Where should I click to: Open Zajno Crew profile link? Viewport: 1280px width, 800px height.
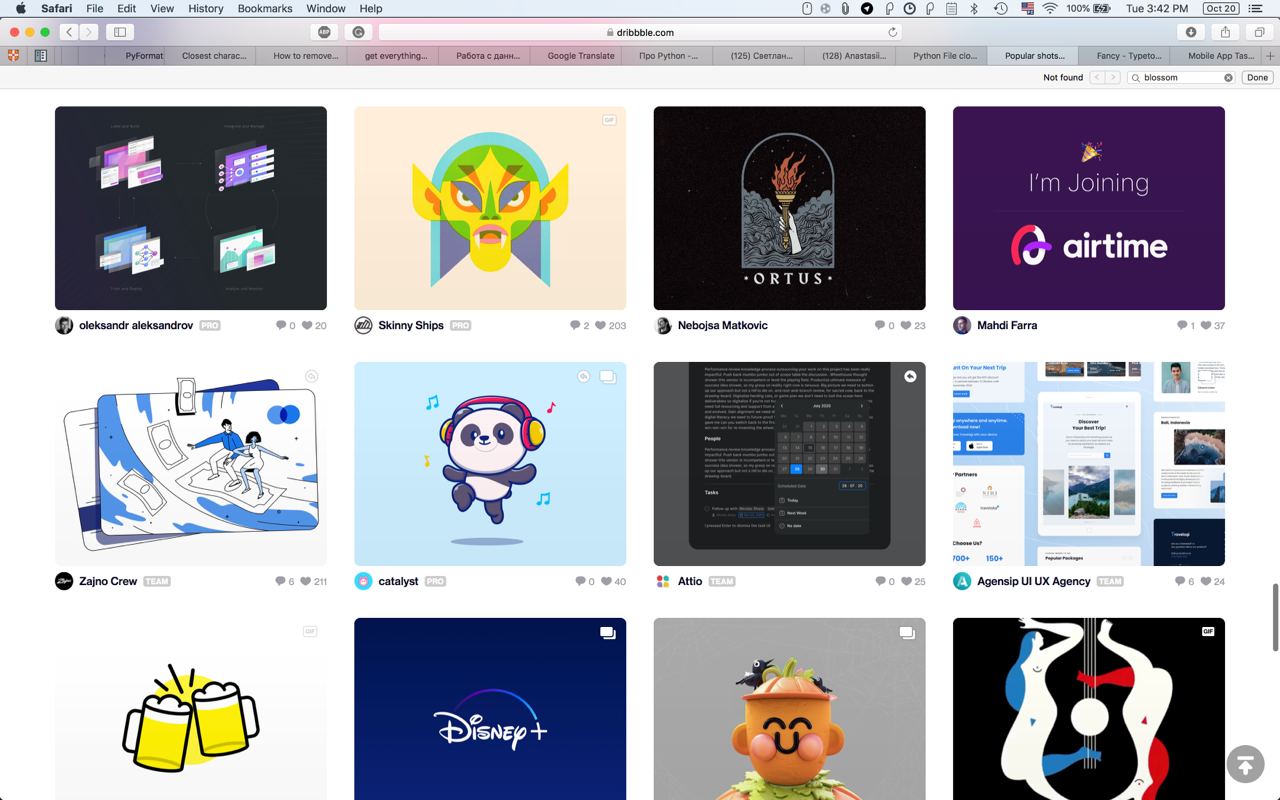108,581
